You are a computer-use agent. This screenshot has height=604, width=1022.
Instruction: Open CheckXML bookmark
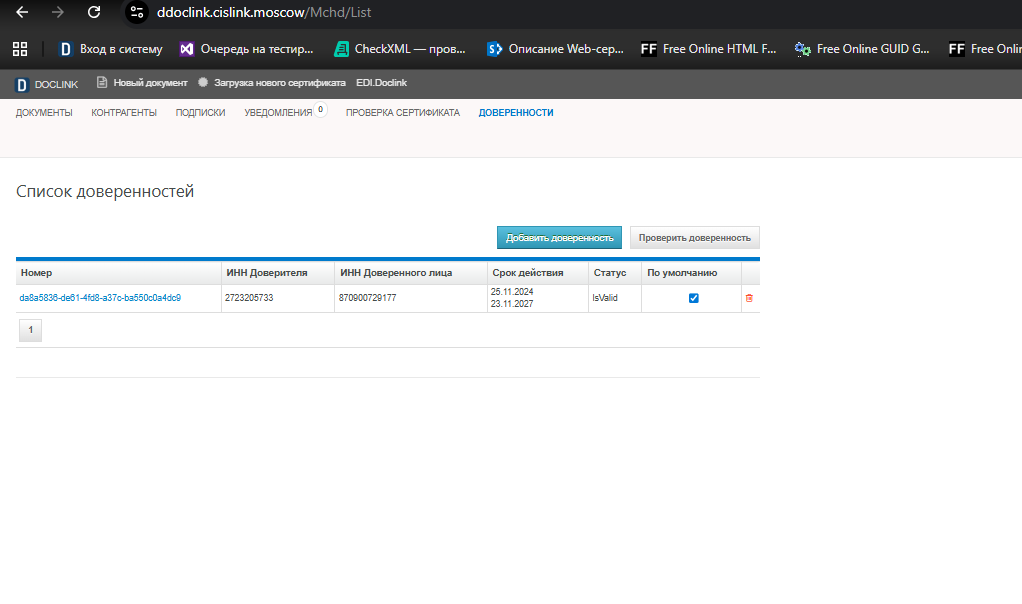[x=400, y=49]
